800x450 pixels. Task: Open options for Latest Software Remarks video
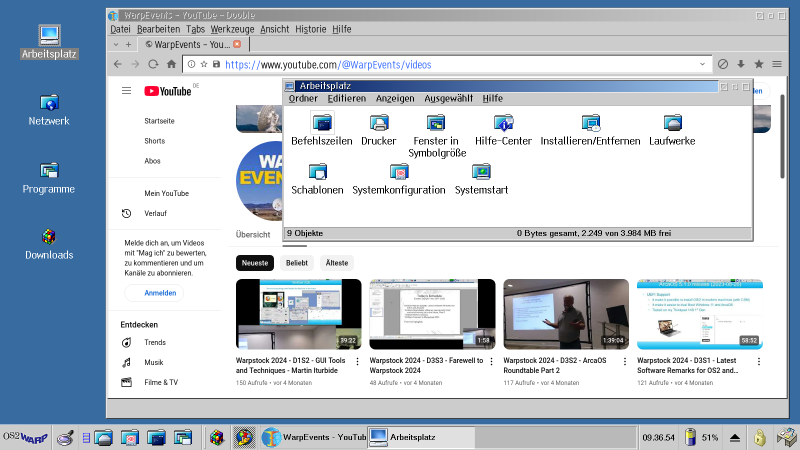tap(759, 361)
